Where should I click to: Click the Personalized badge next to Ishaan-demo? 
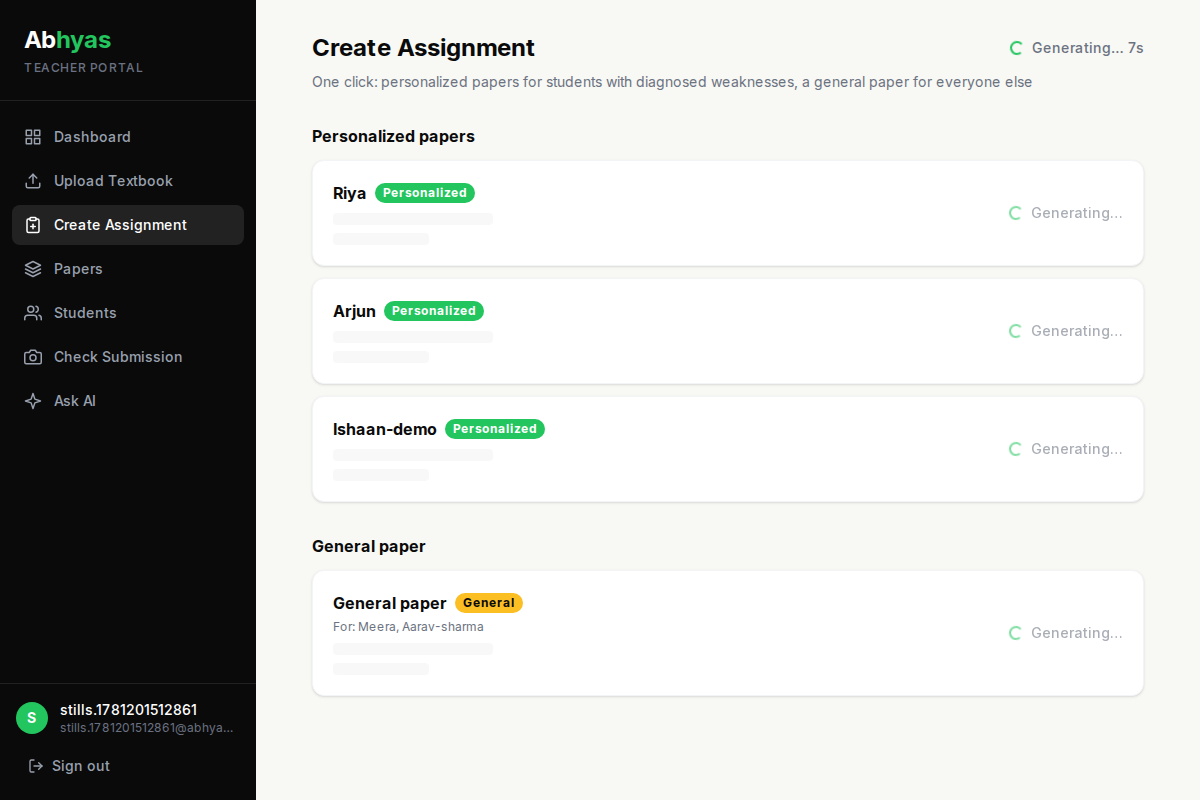click(495, 429)
